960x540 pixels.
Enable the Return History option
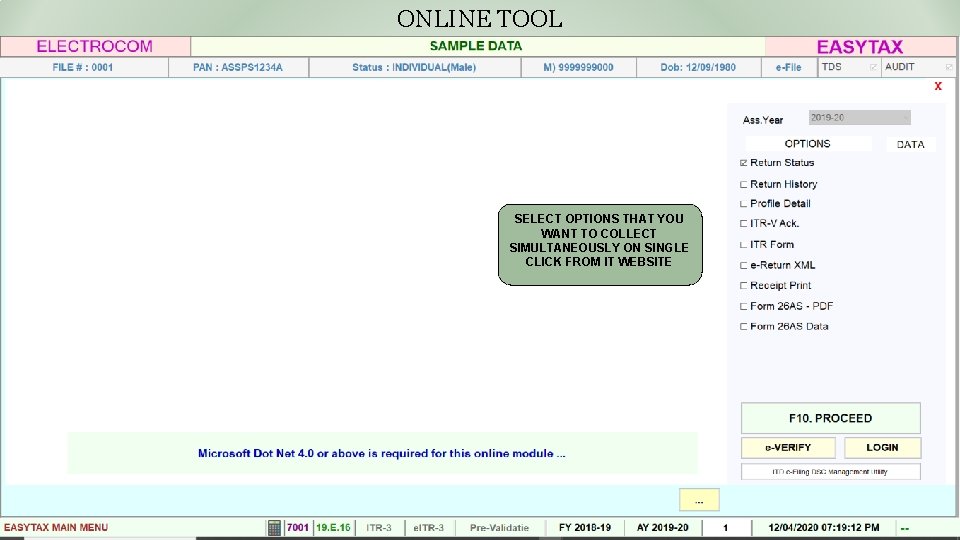coord(743,184)
